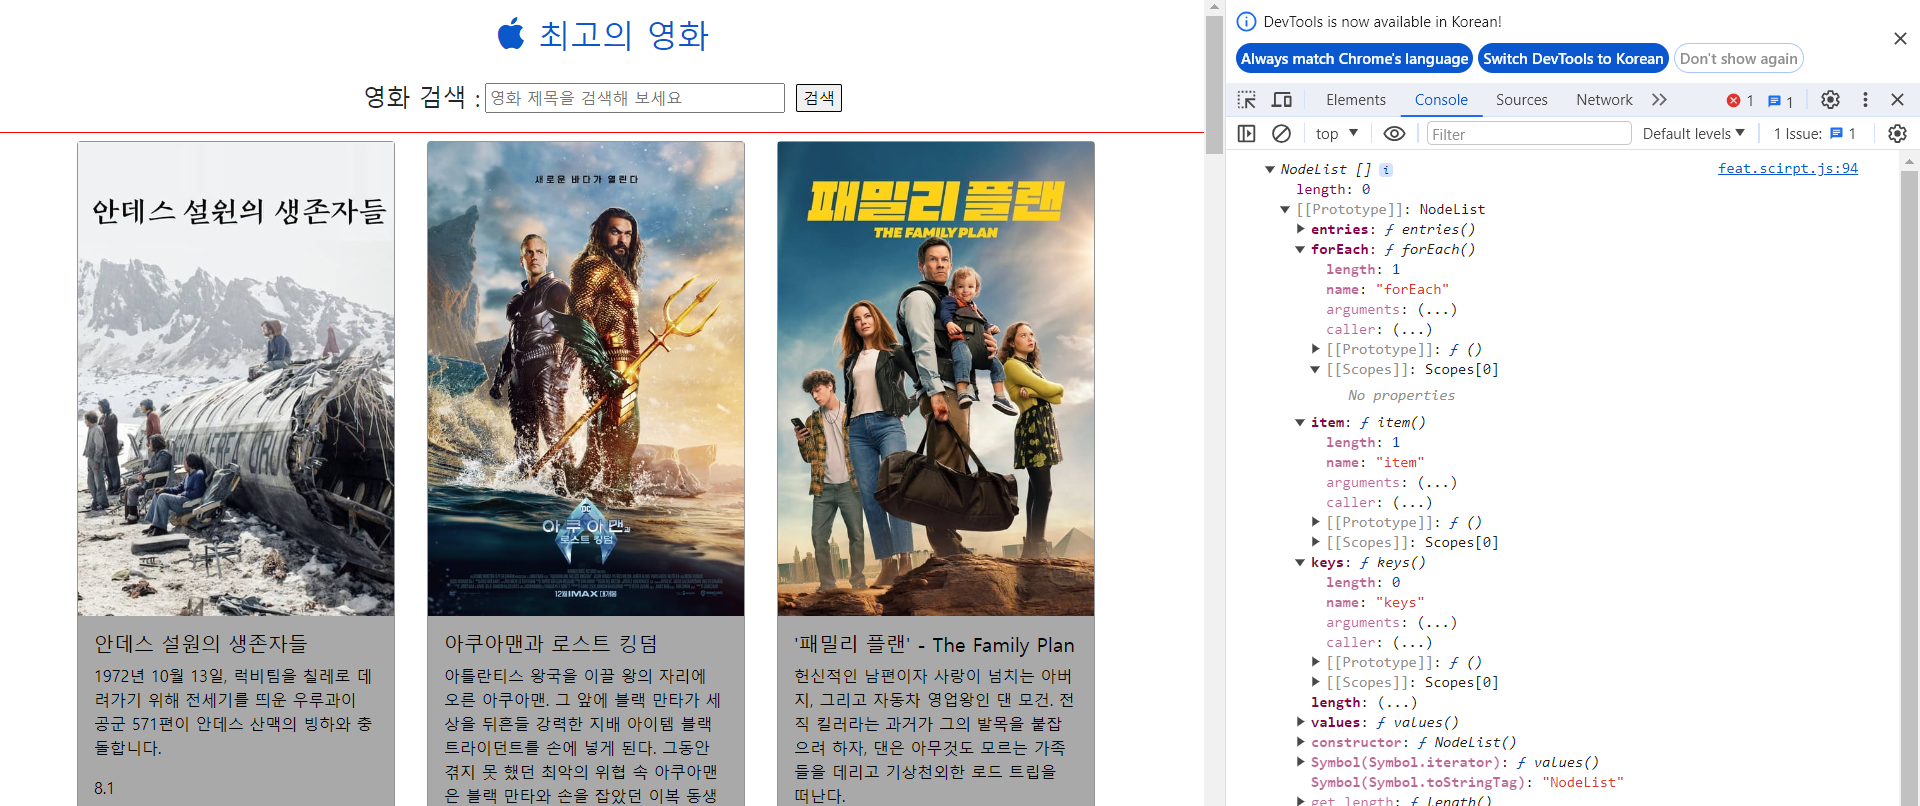Collapse the [[Prototype]]: NodeList node
The image size is (1920, 806).
[1285, 209]
